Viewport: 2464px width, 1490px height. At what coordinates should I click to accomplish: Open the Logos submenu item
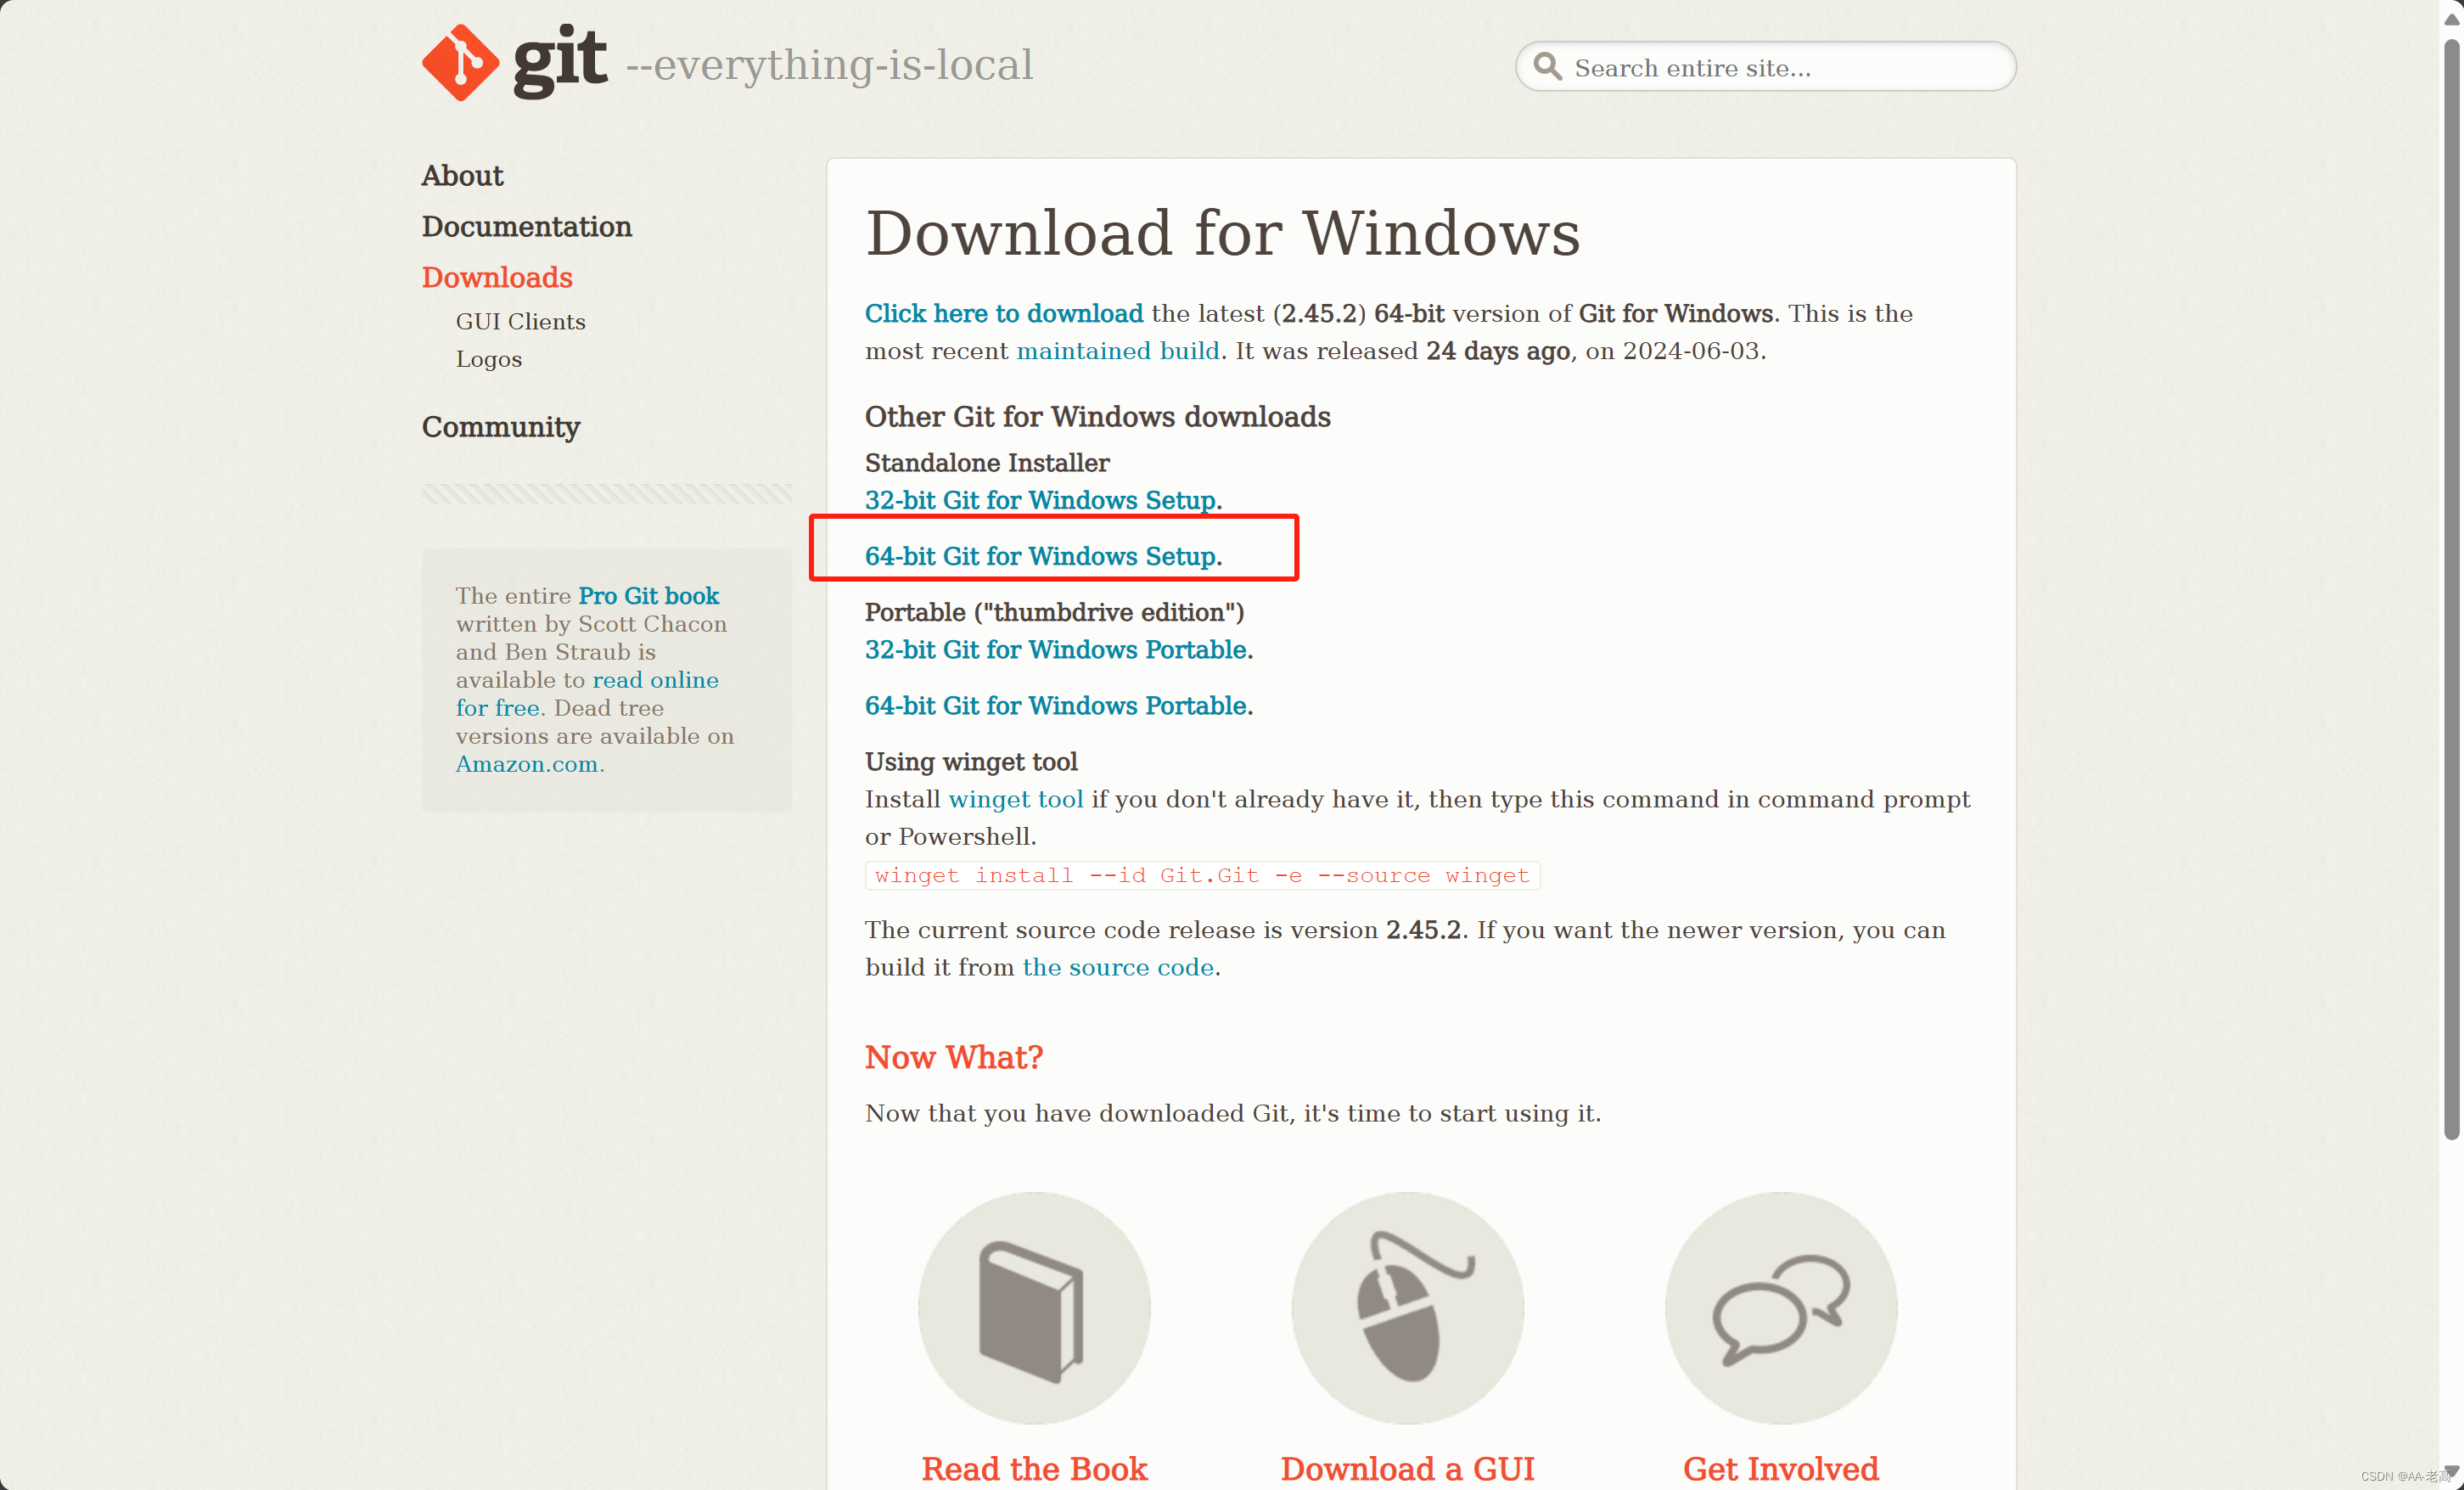point(488,359)
